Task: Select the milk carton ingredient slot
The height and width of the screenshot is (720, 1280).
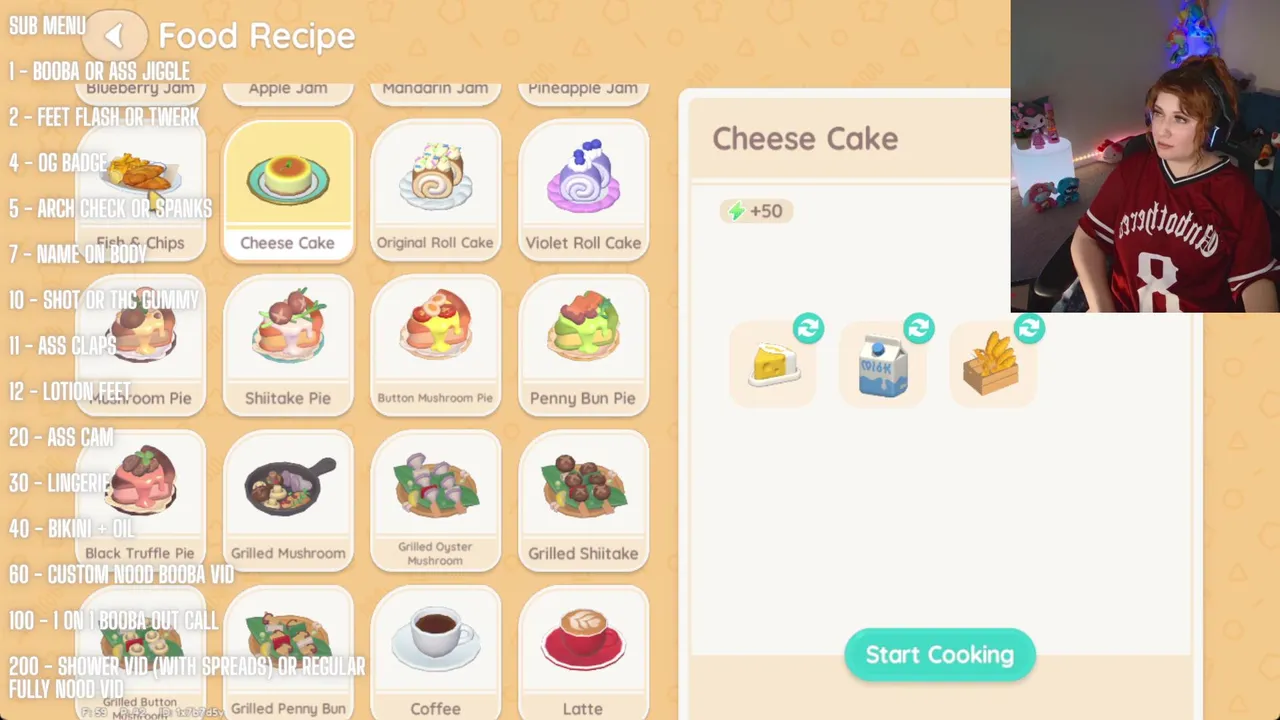Action: pyautogui.click(x=883, y=365)
